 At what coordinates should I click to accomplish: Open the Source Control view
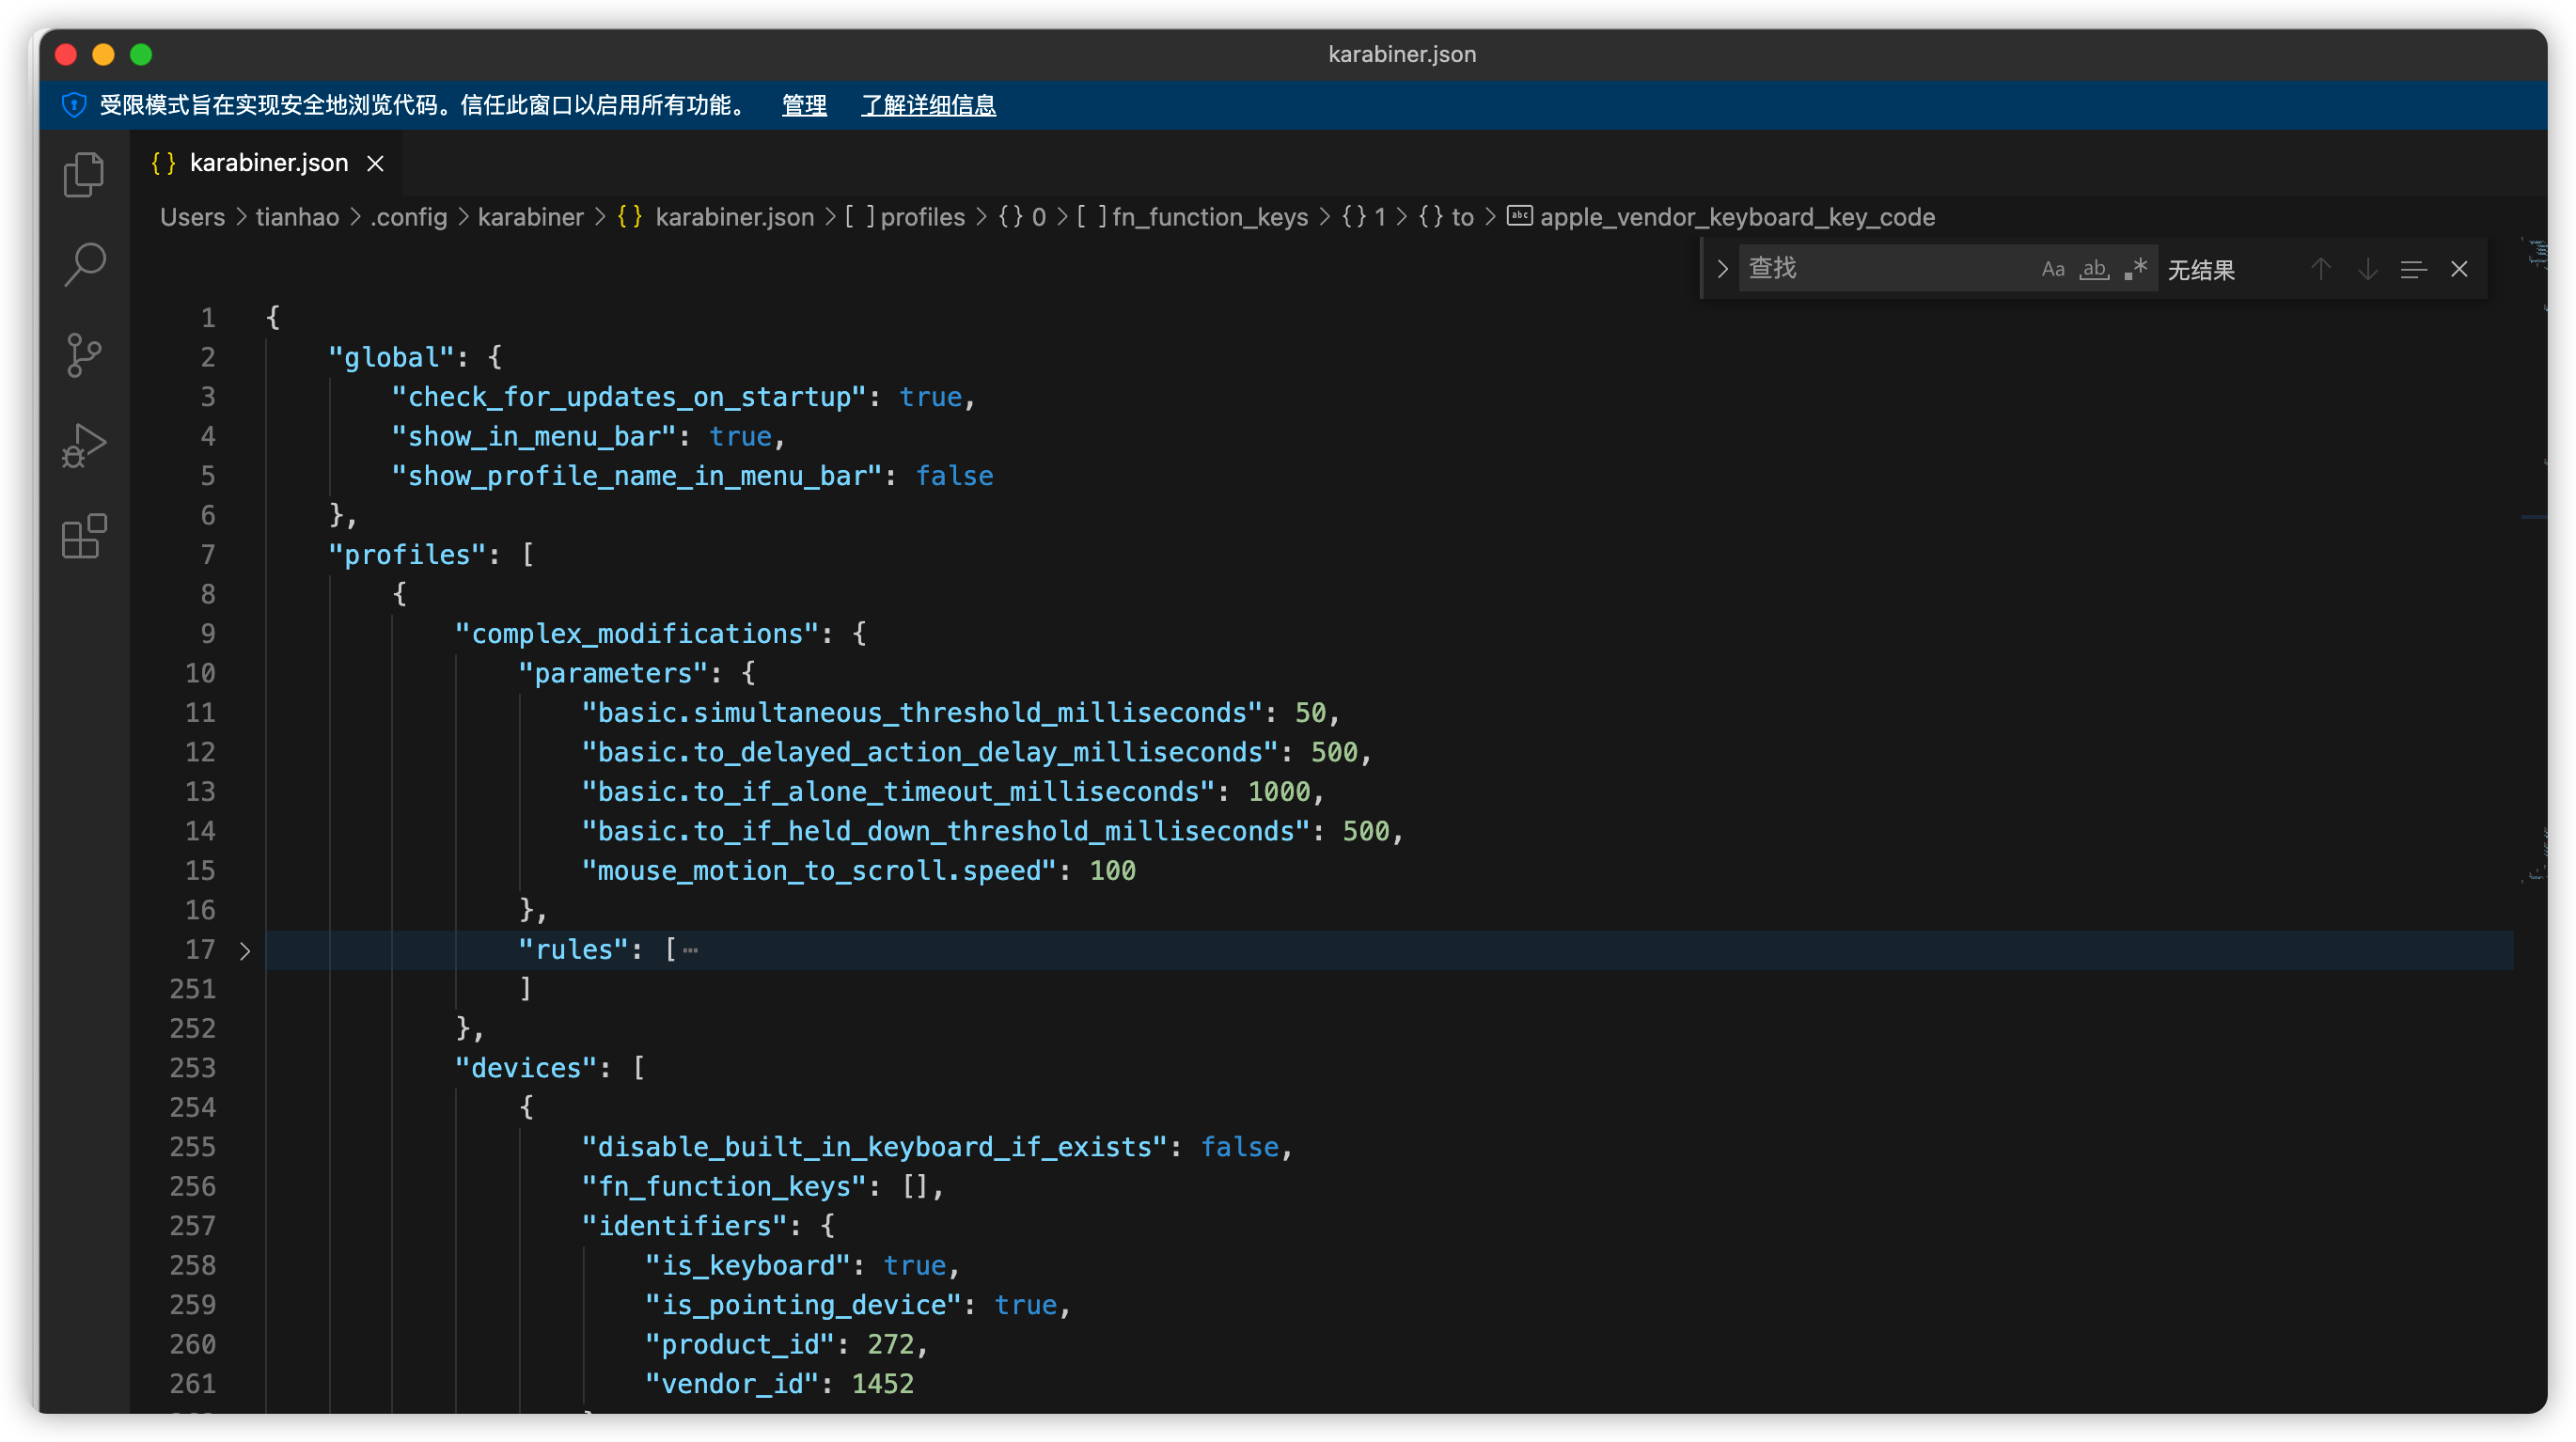84,355
